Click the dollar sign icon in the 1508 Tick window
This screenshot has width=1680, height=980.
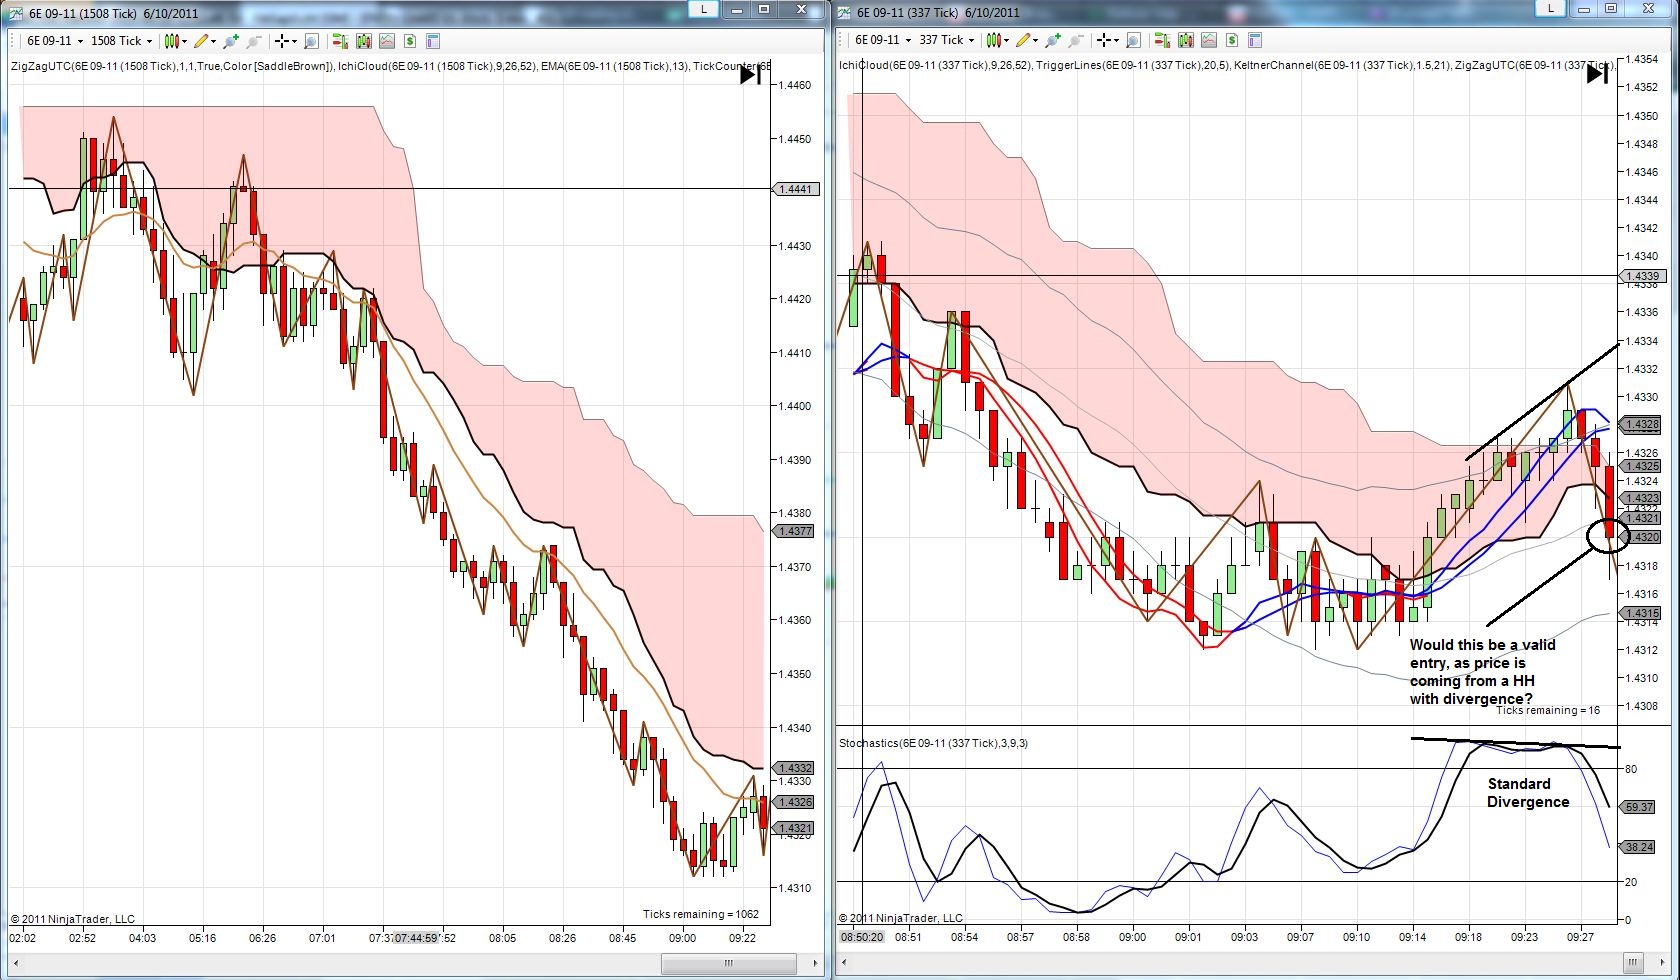pyautogui.click(x=410, y=41)
